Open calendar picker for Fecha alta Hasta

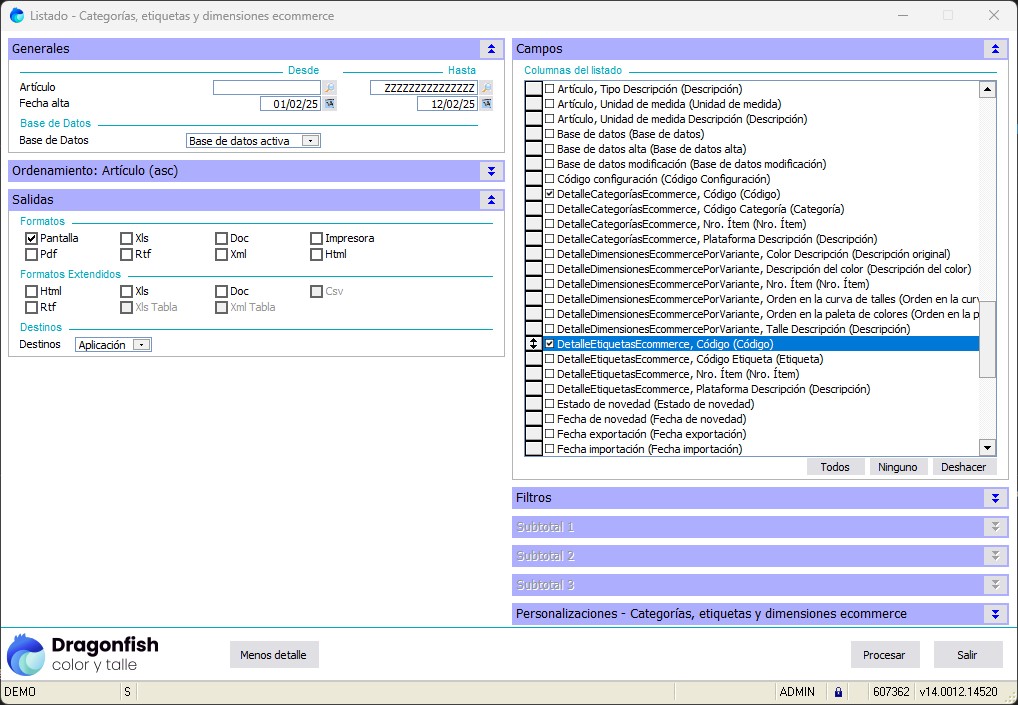click(486, 103)
